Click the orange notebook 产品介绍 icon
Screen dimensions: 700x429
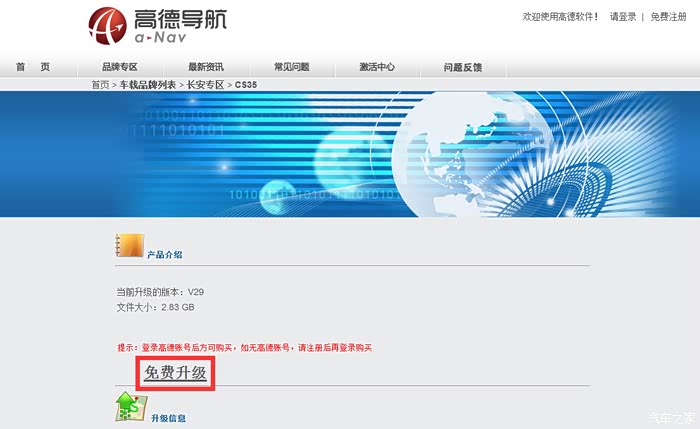129,246
